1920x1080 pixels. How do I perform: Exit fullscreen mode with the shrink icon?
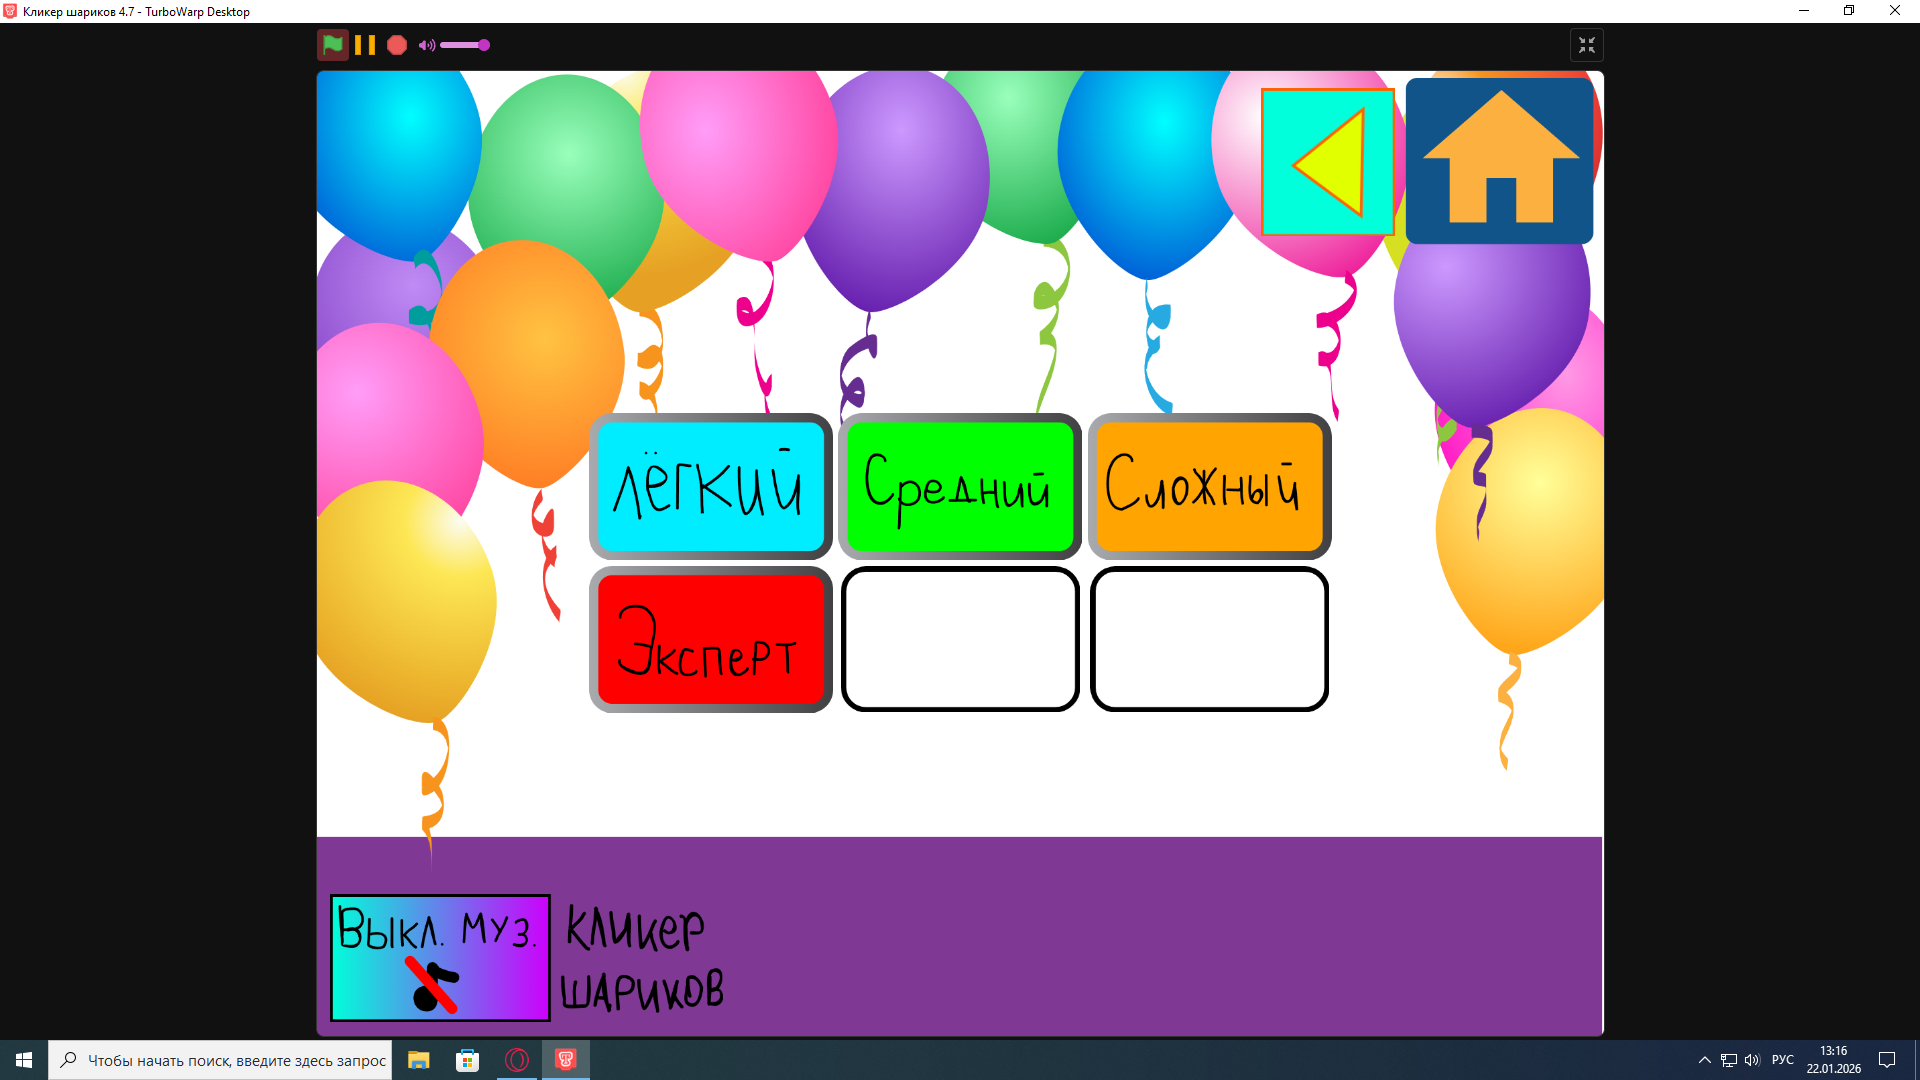pyautogui.click(x=1587, y=45)
